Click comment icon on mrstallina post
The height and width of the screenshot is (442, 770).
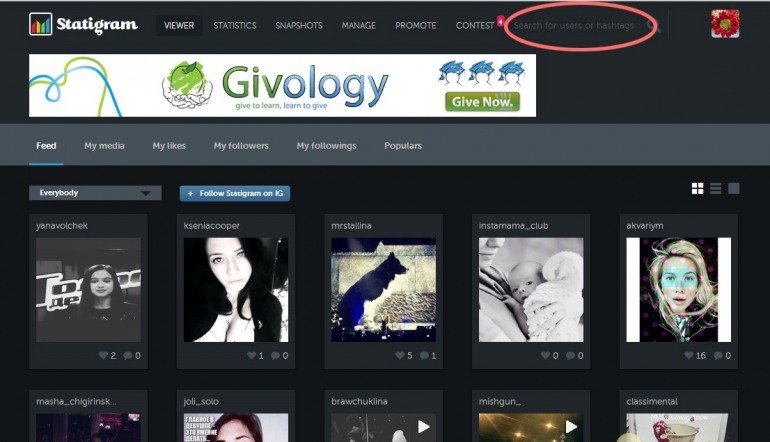point(425,355)
